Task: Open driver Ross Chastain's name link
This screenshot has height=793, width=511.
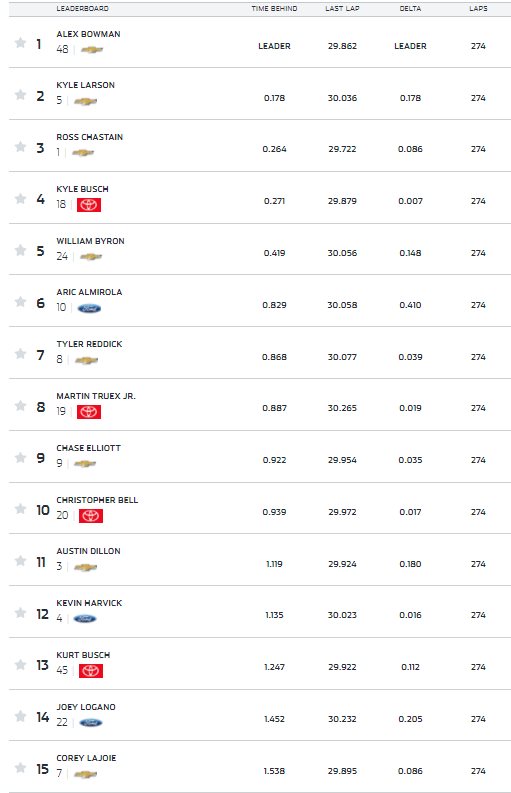Action: point(90,137)
